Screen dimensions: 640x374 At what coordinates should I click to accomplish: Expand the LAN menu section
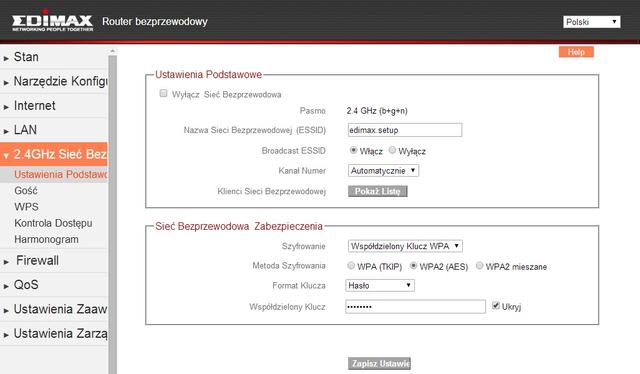point(54,130)
